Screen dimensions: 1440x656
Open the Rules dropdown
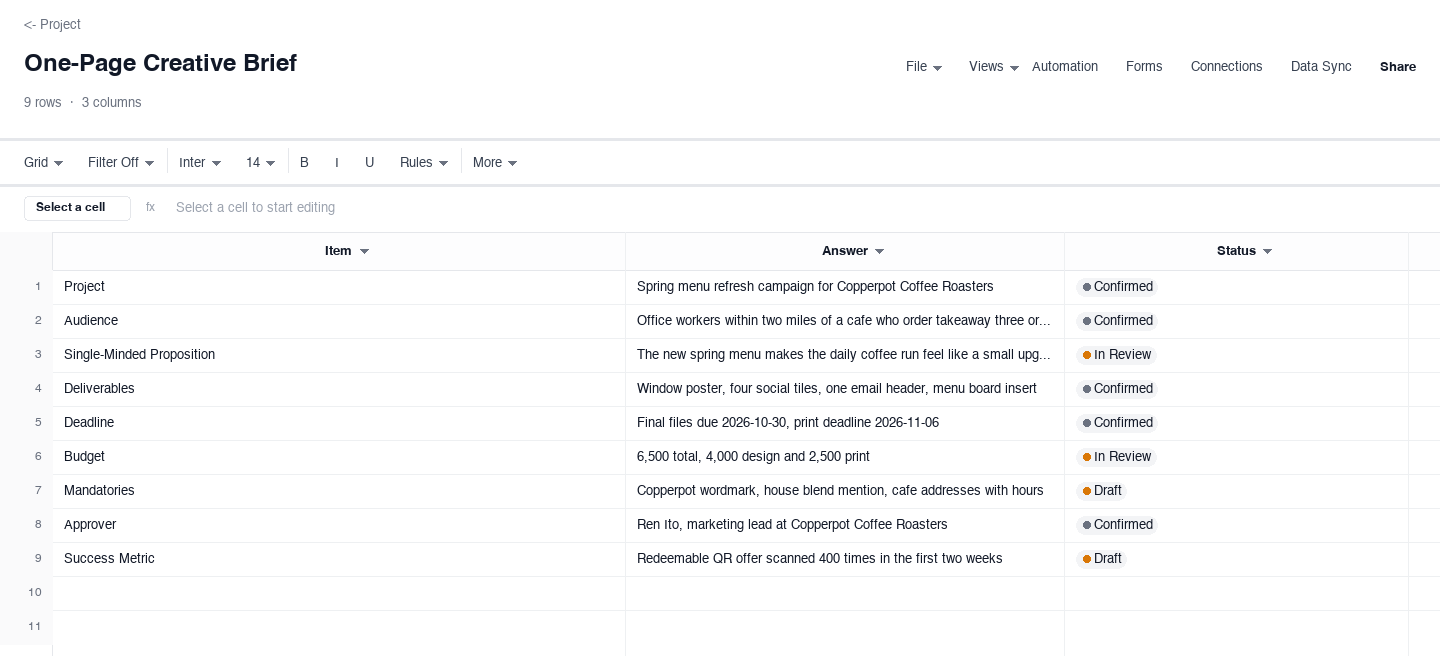[424, 162]
